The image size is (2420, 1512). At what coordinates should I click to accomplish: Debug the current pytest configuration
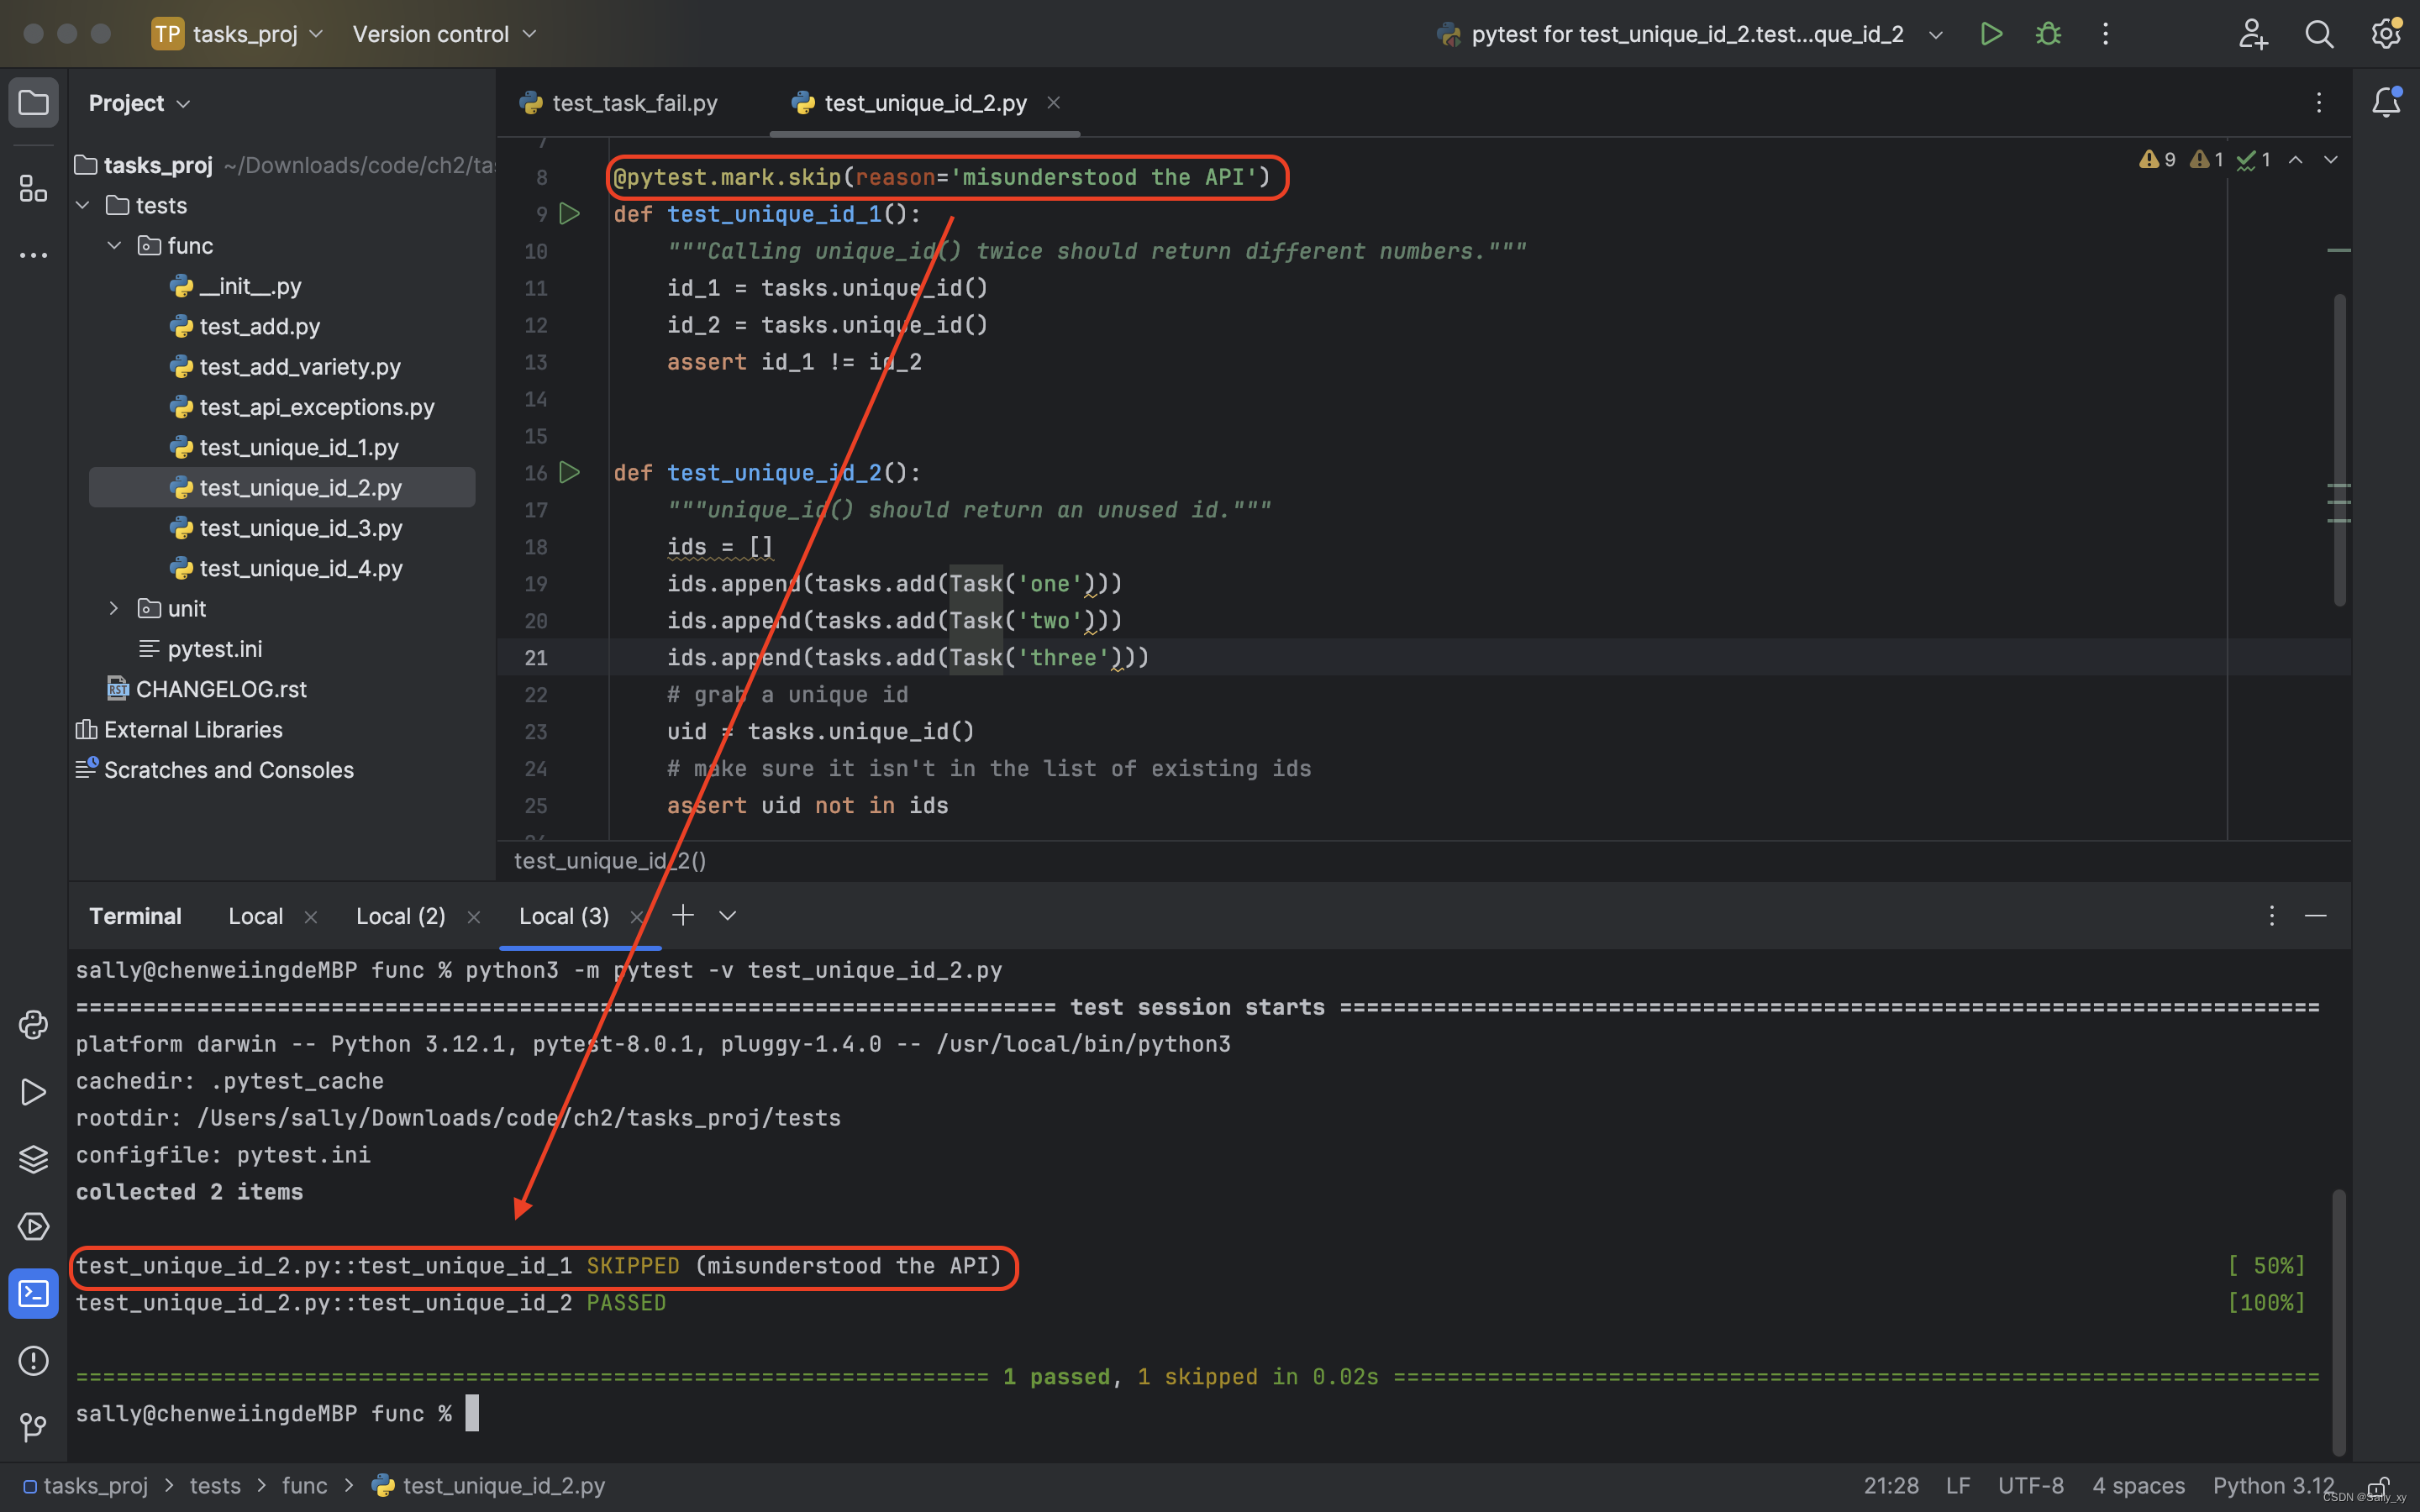click(2048, 34)
